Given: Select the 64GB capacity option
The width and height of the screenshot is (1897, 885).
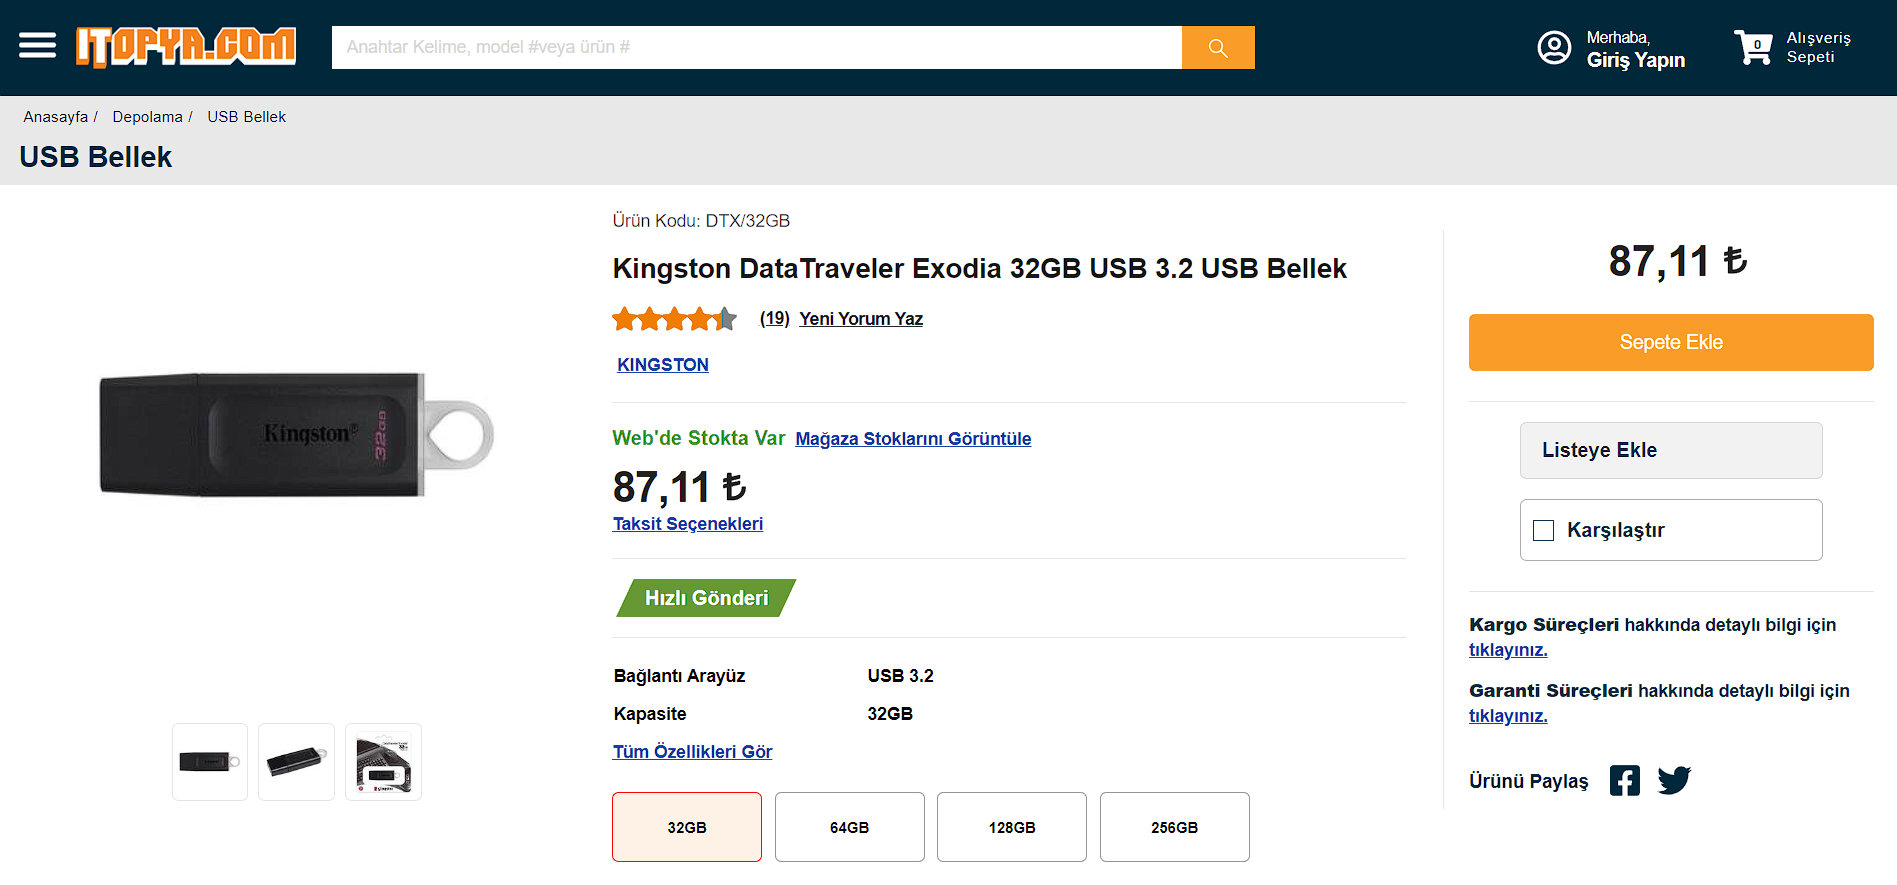Looking at the screenshot, I should (x=849, y=827).
